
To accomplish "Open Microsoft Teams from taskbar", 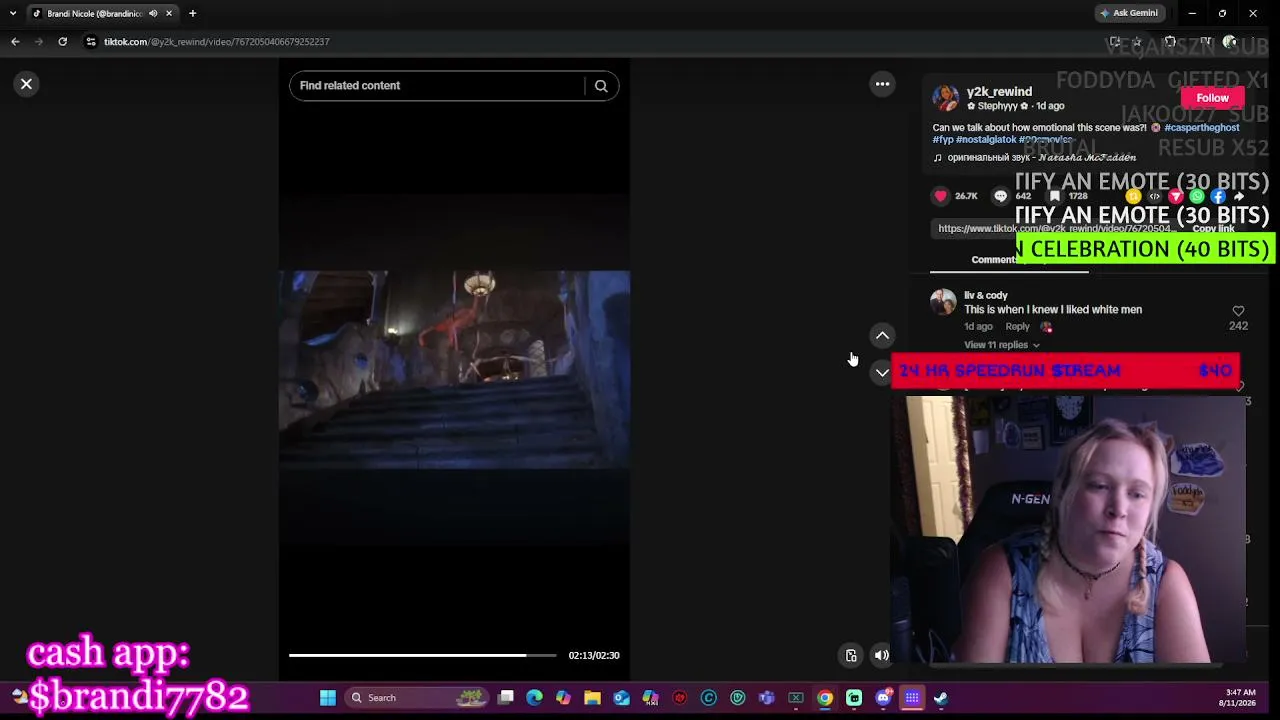I will pos(767,698).
